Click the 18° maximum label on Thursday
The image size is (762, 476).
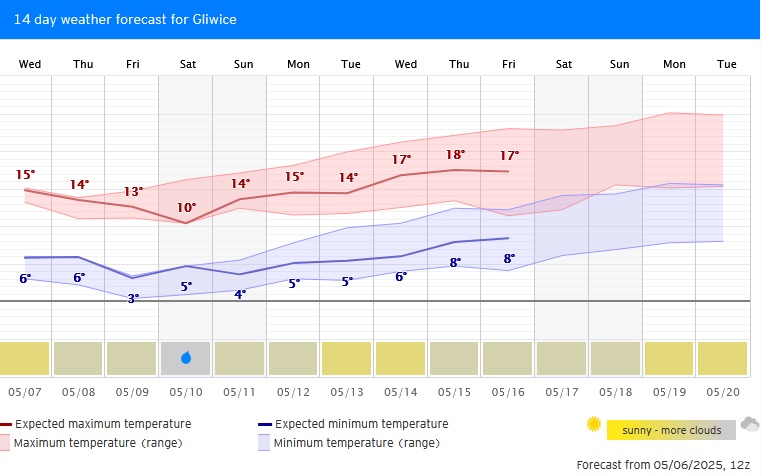[455, 155]
